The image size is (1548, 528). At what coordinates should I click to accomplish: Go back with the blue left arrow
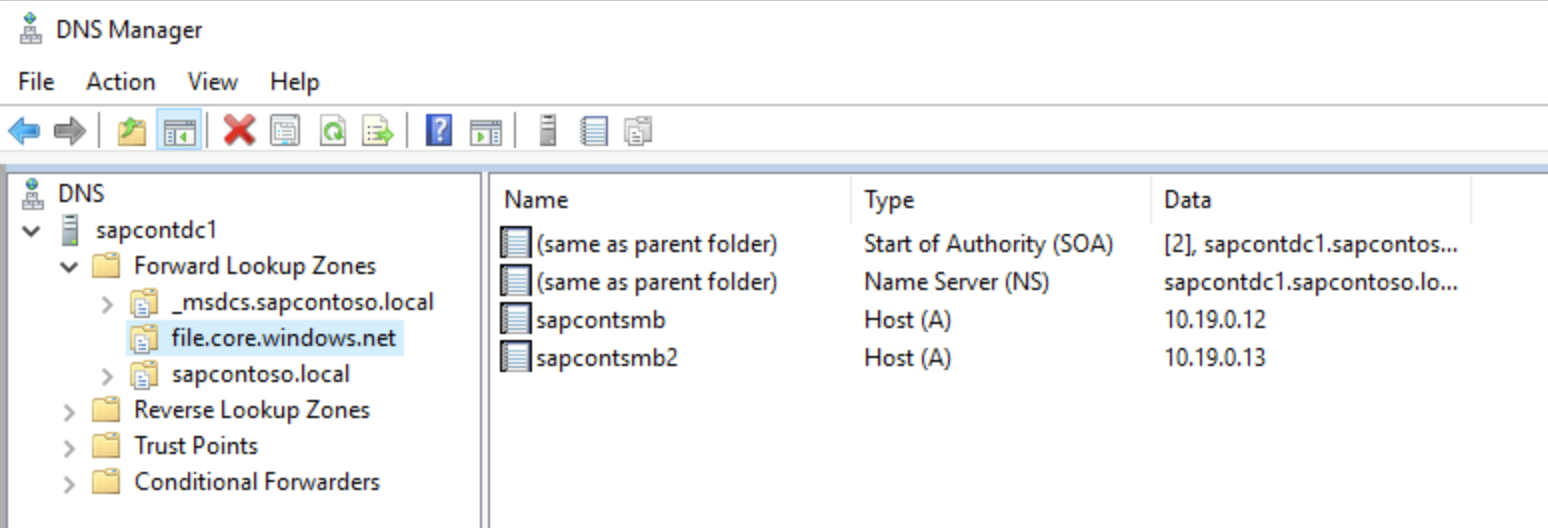pos(24,130)
